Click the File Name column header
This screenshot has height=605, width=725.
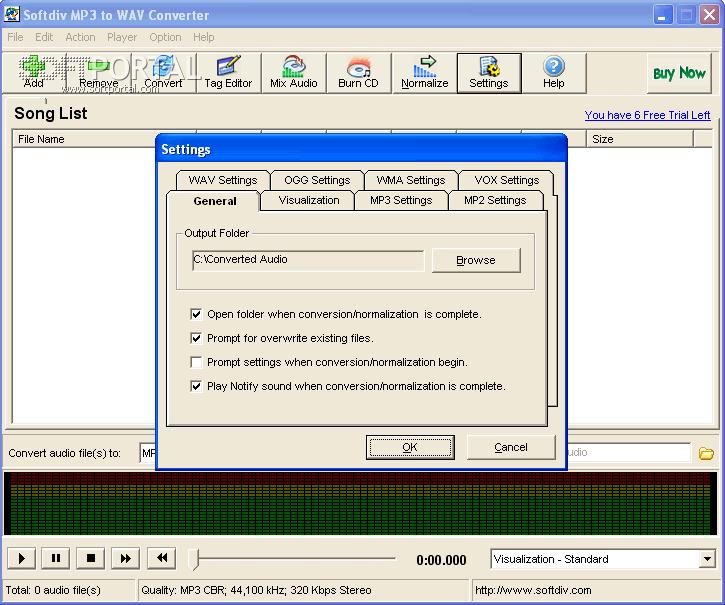tap(84, 139)
